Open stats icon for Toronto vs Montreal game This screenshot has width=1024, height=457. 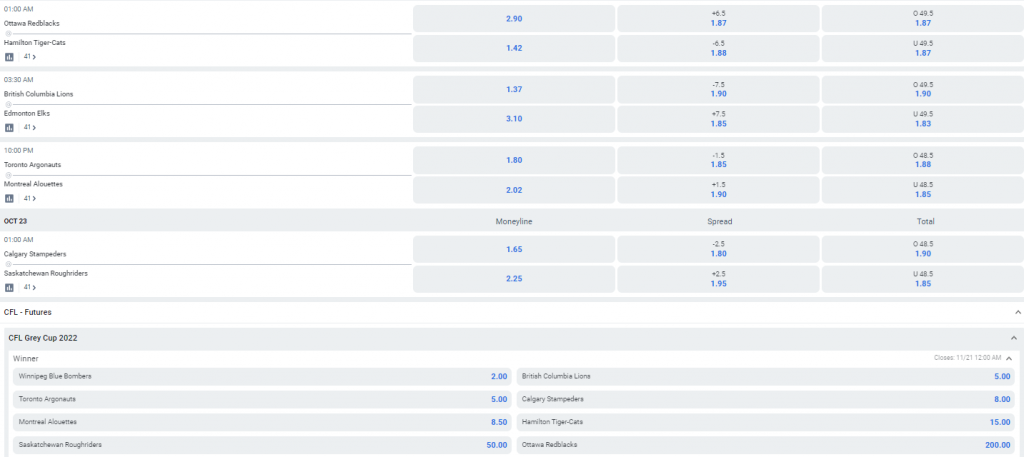pos(9,198)
